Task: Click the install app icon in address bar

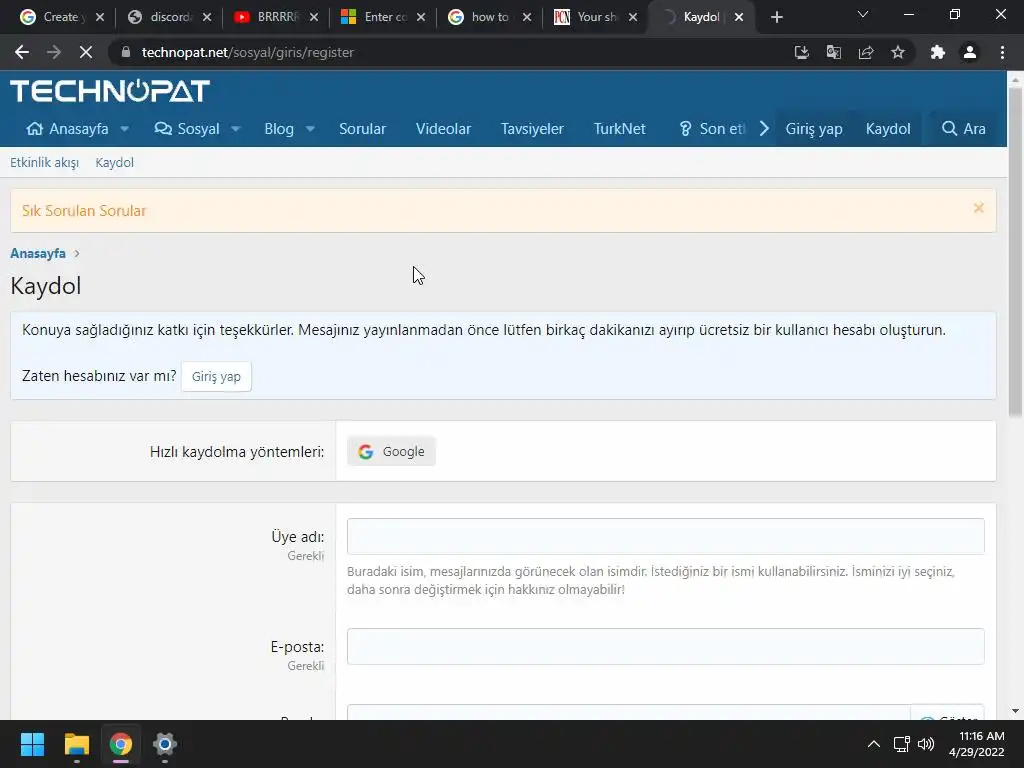Action: point(801,52)
